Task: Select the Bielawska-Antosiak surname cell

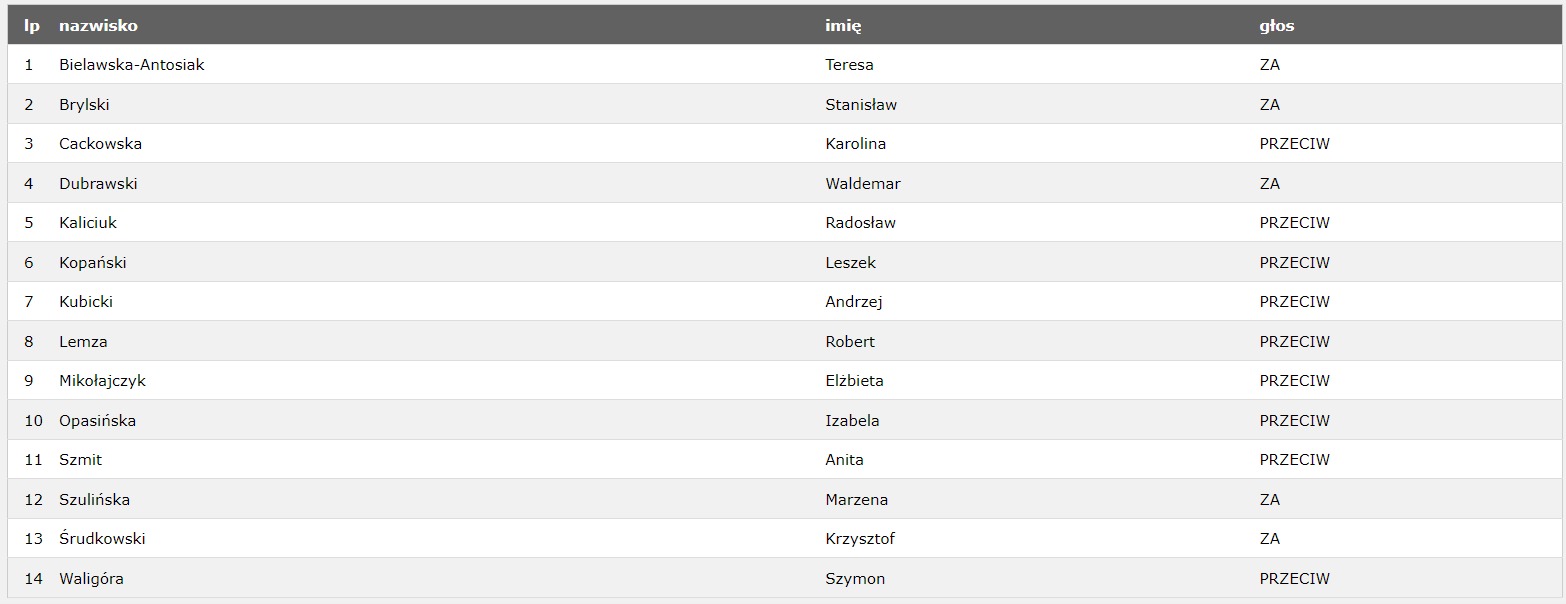Action: [132, 65]
